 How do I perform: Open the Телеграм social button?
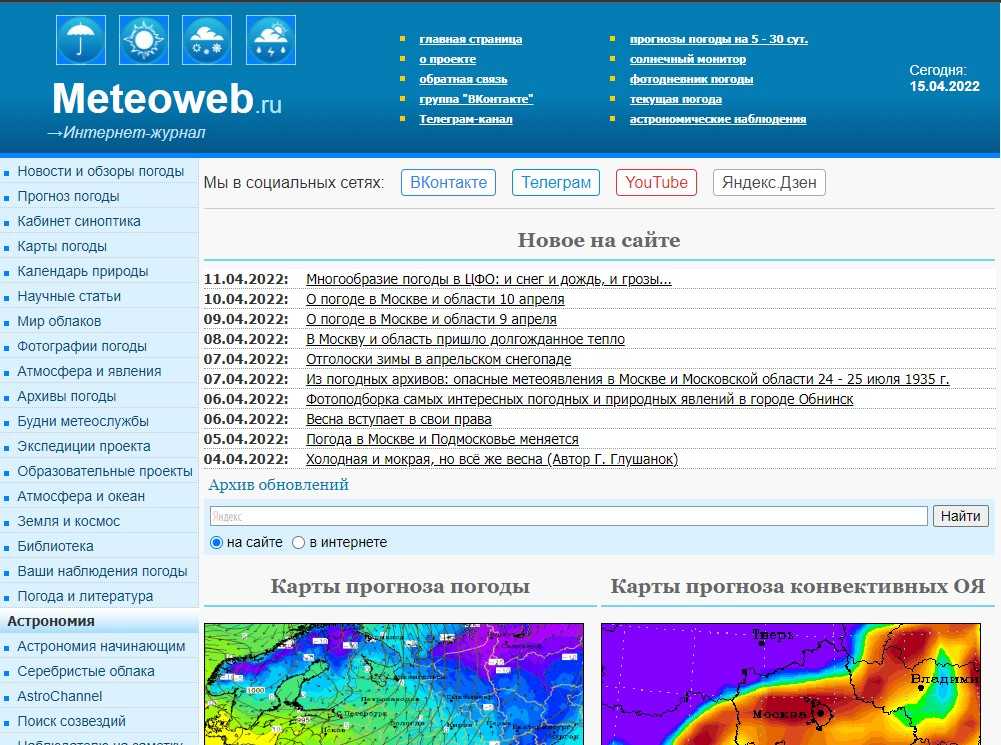pos(556,182)
